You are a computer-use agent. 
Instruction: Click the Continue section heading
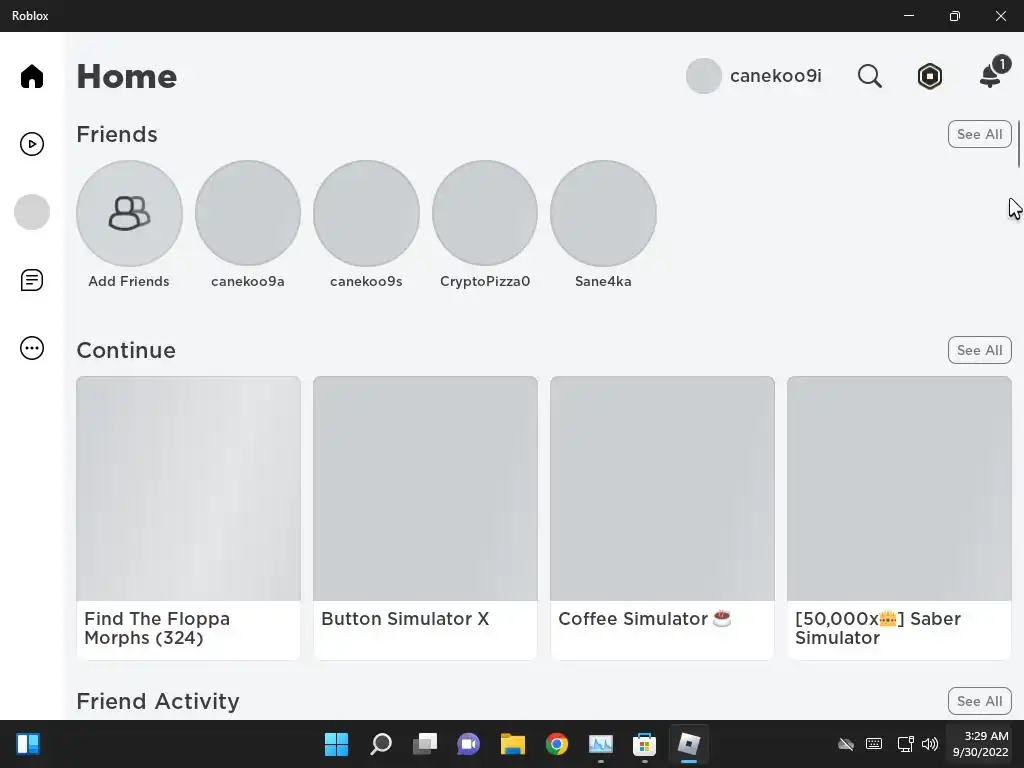126,350
